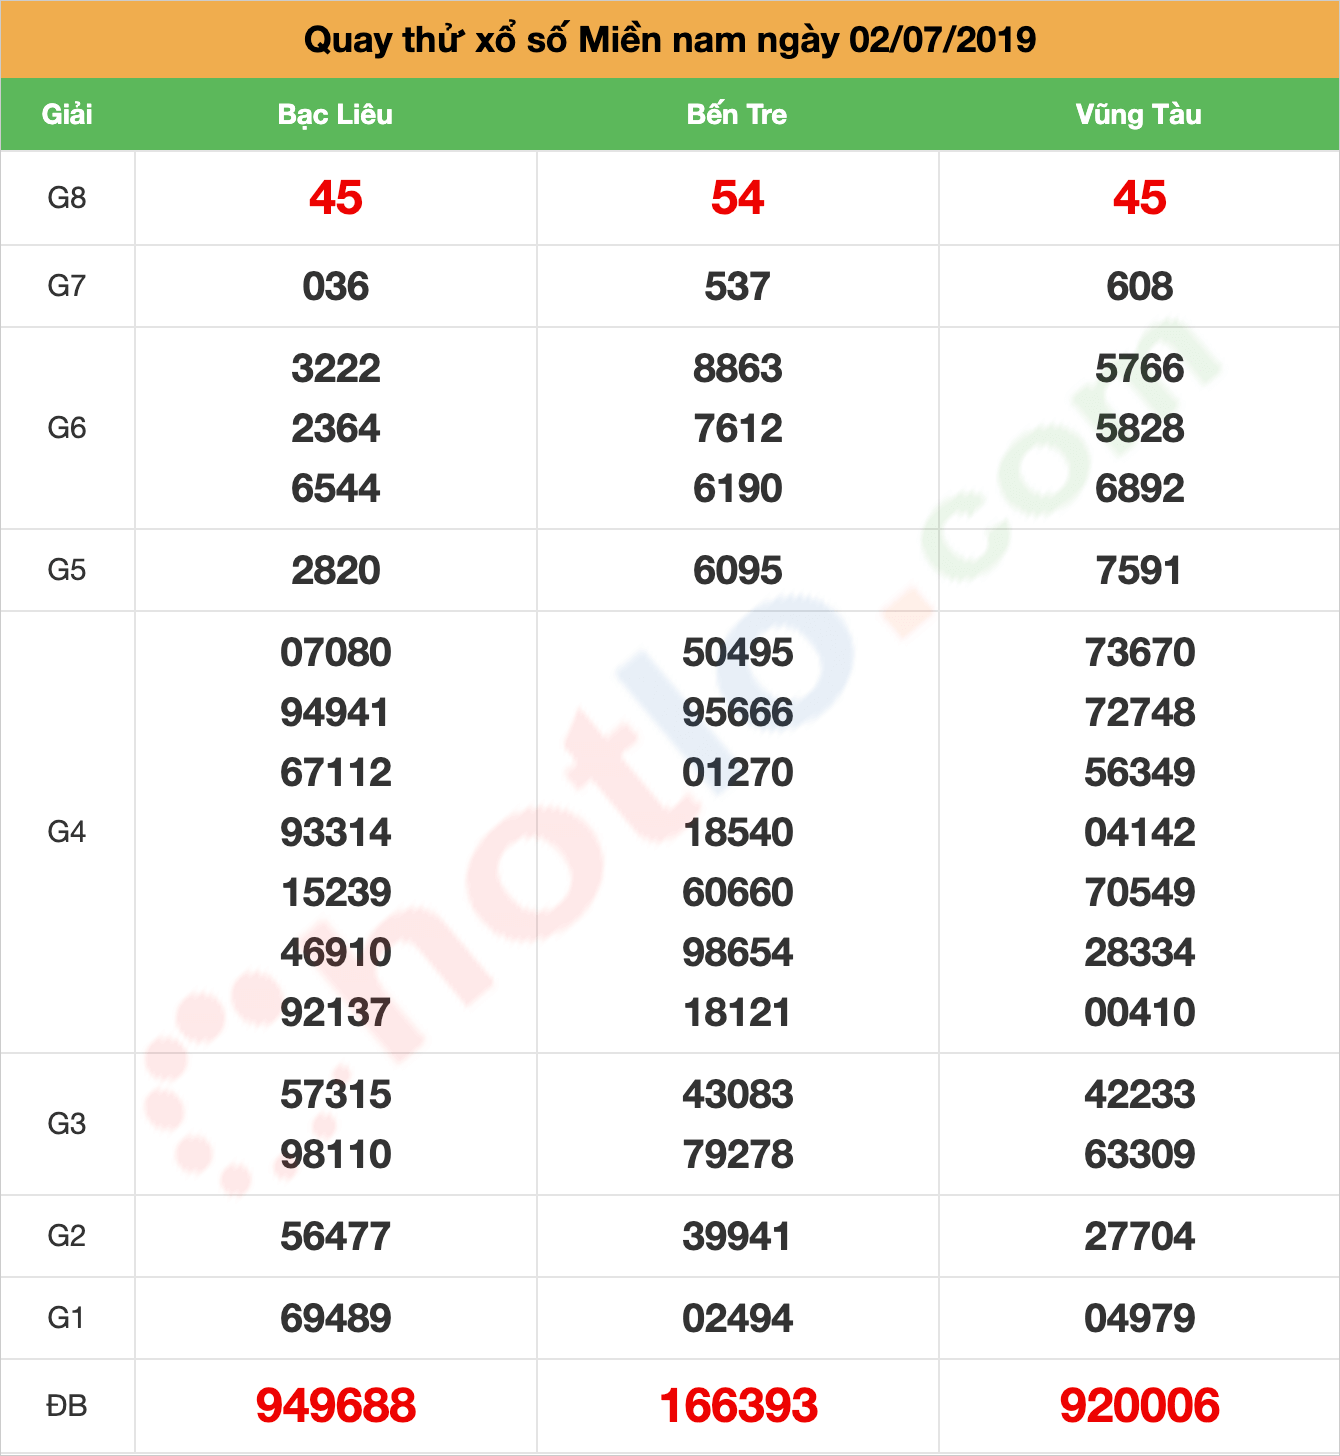Image resolution: width=1340 pixels, height=1456 pixels.
Task: Pick G4 number 28334
Action: point(1140,953)
